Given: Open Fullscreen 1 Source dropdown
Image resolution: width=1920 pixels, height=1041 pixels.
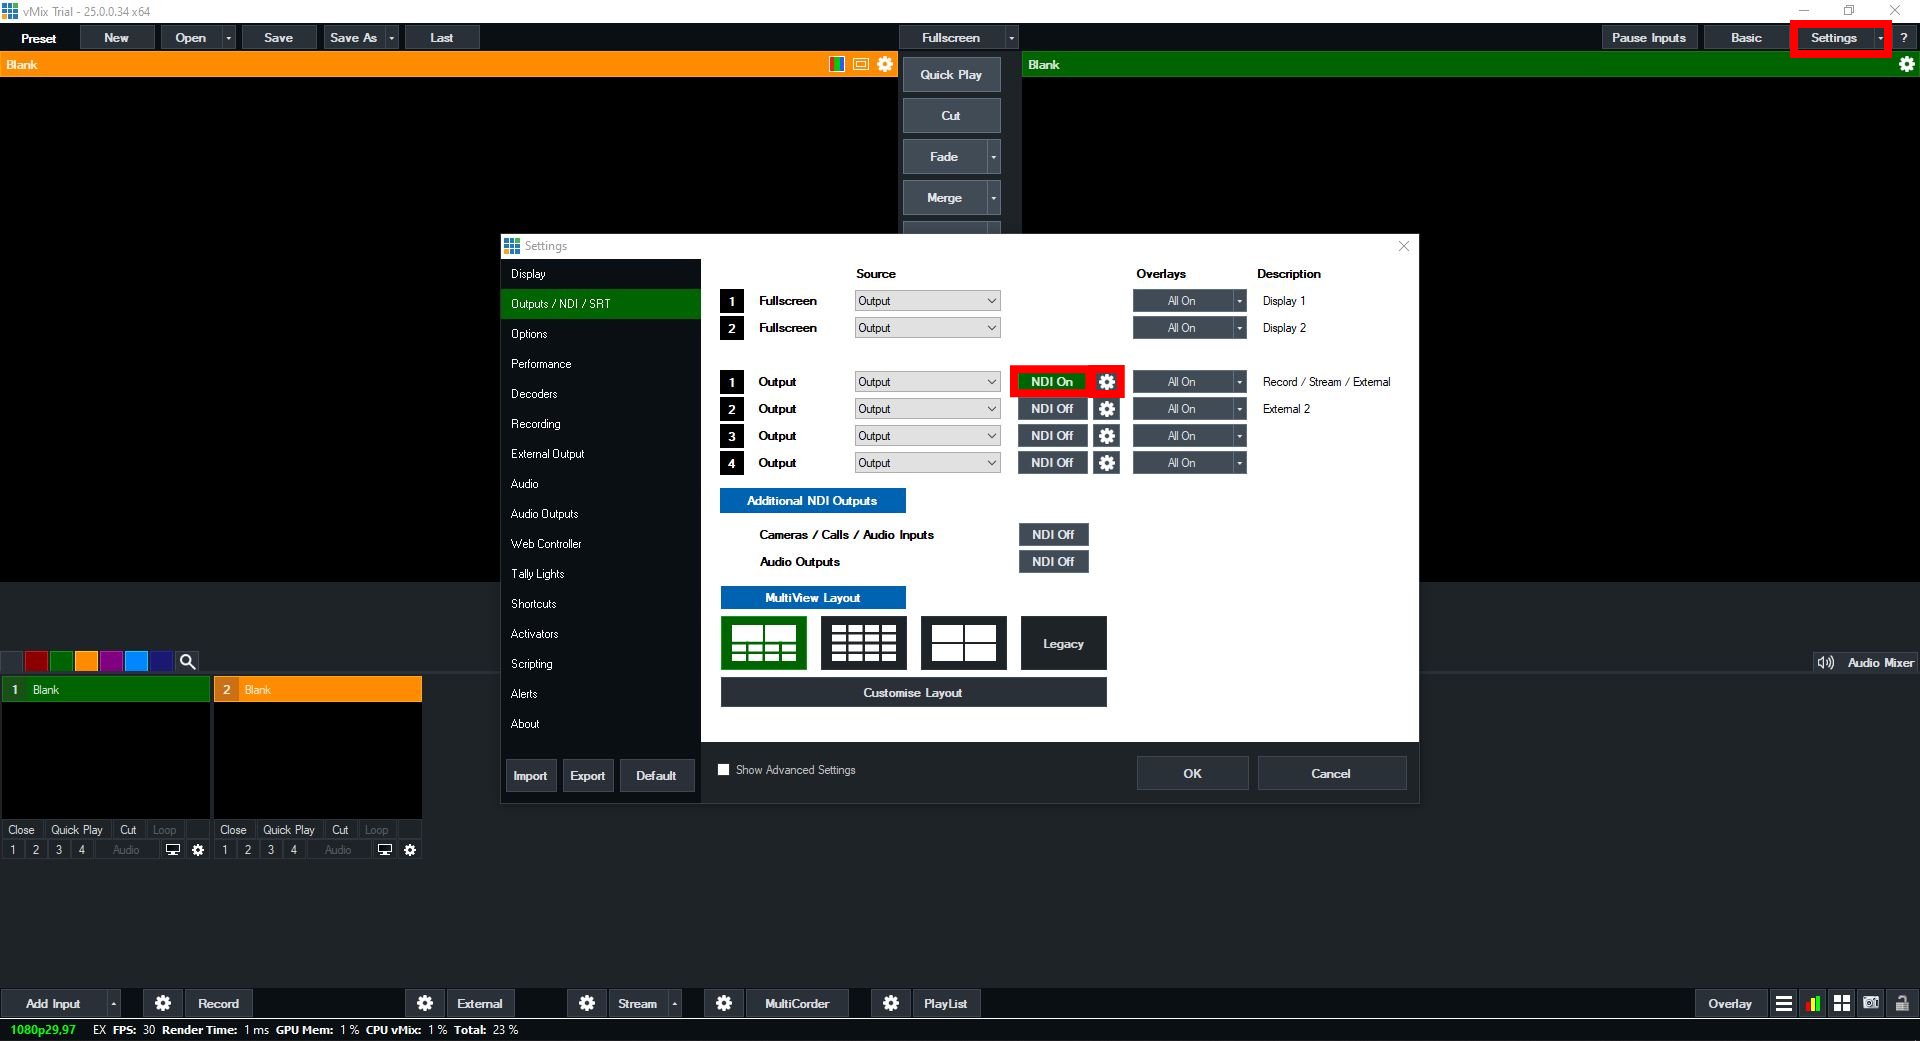Looking at the screenshot, I should pos(927,301).
